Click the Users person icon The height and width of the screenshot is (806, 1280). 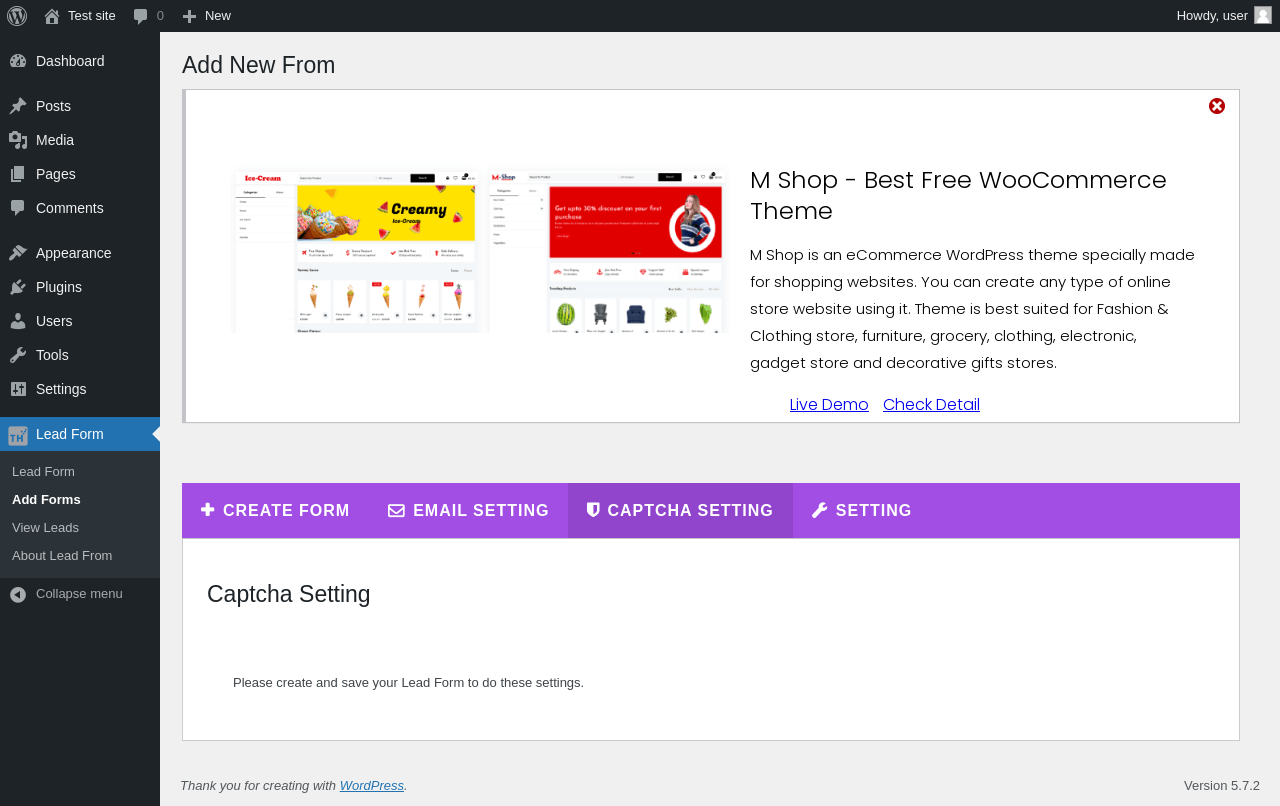click(18, 321)
